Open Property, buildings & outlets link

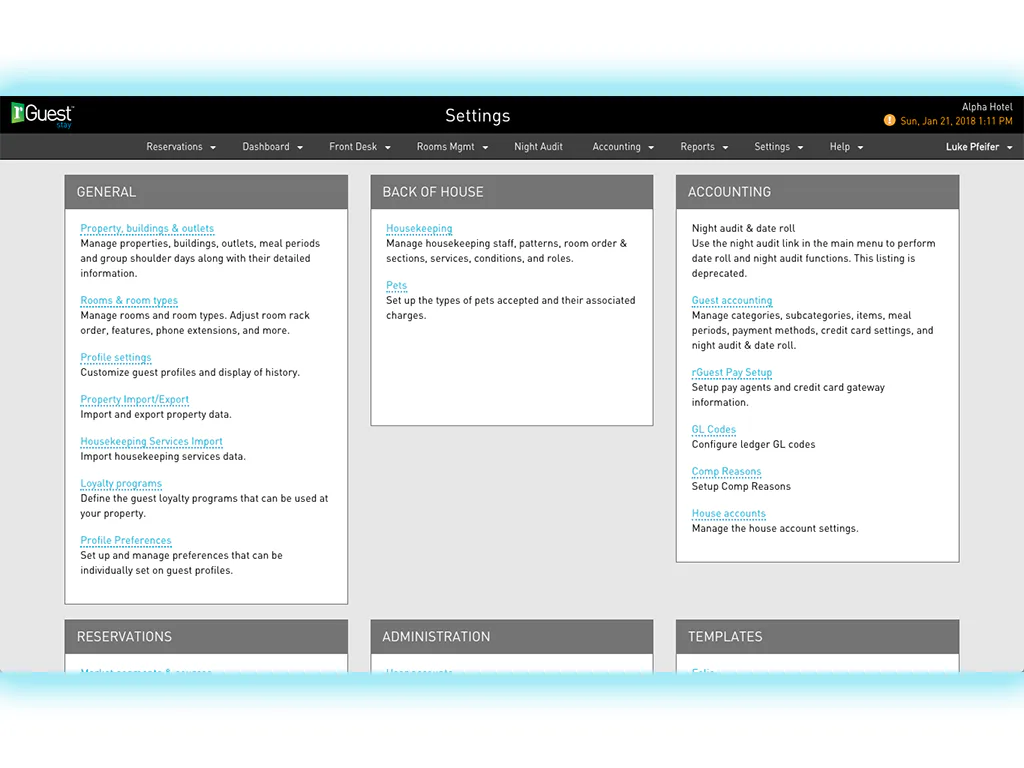(147, 229)
